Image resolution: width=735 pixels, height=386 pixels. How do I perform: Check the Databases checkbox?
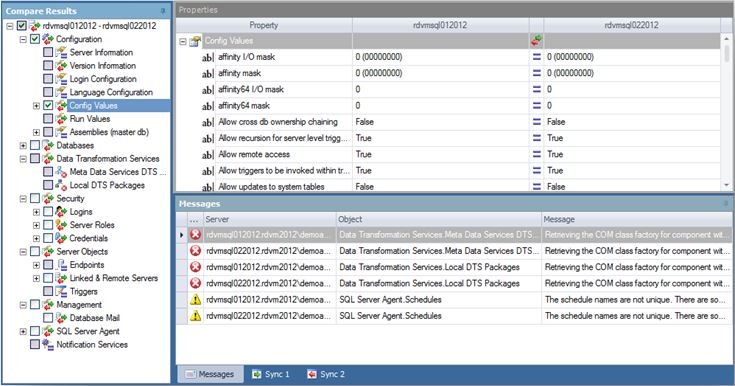35,145
